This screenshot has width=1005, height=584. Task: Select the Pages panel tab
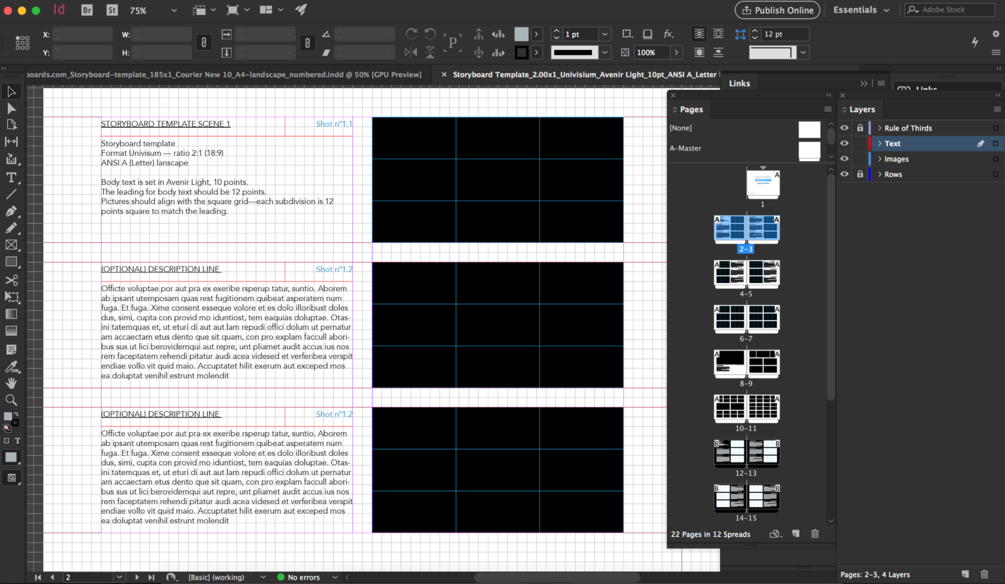pyautogui.click(x=691, y=110)
